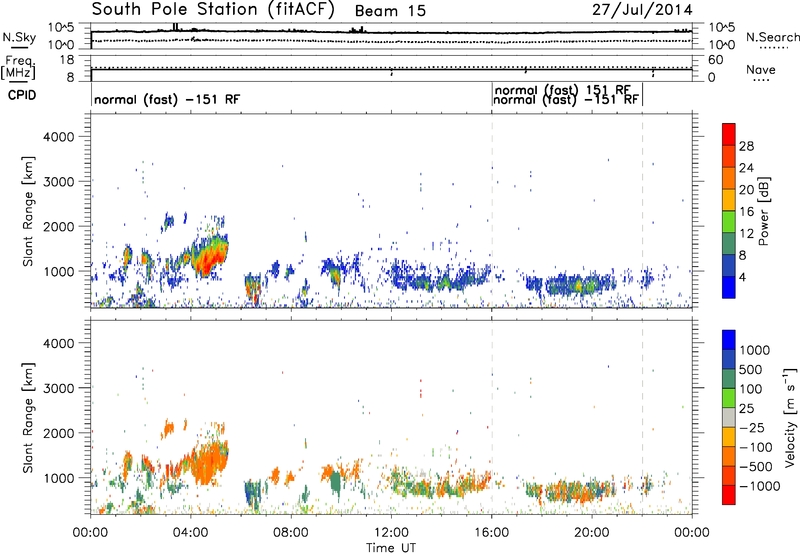Click the power panel "Slant Range [km]" label
Image resolution: width=800 pixels, height=554 pixels.
point(28,211)
